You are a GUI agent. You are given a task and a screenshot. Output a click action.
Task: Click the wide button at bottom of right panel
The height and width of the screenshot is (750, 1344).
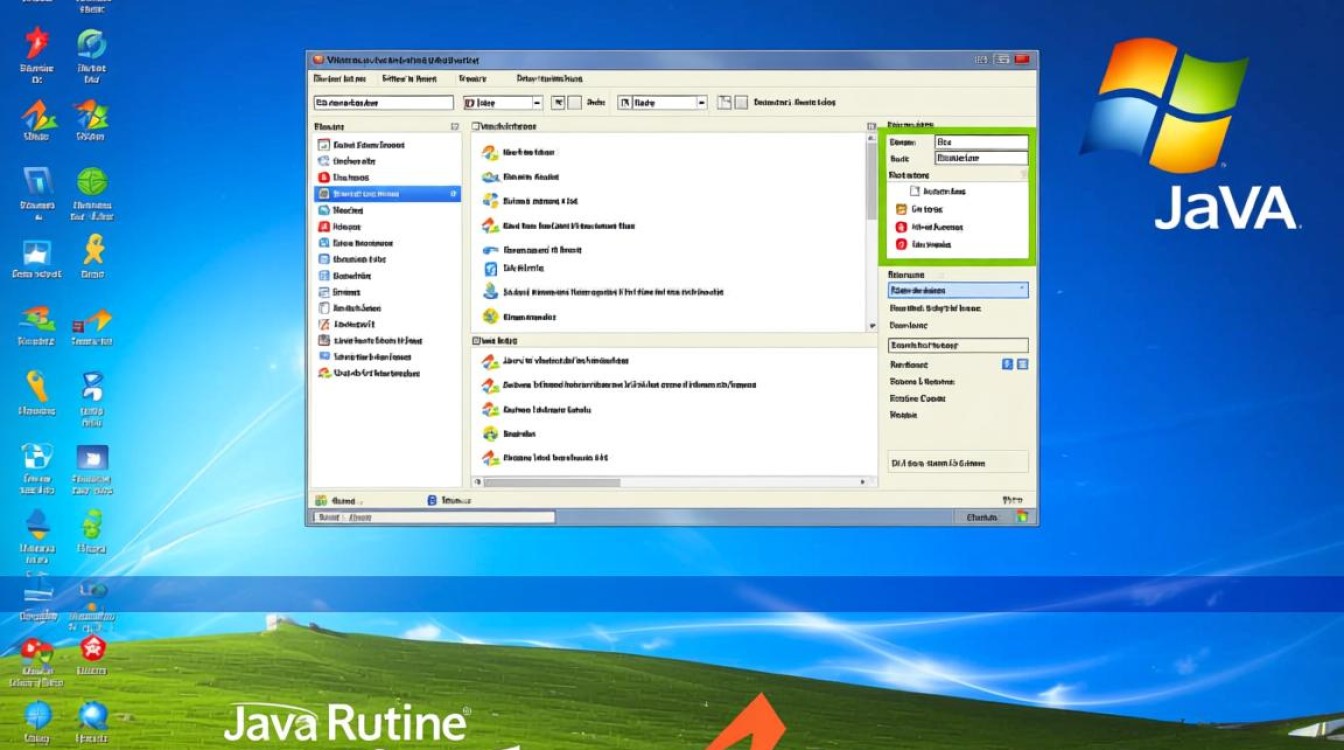click(x=957, y=462)
